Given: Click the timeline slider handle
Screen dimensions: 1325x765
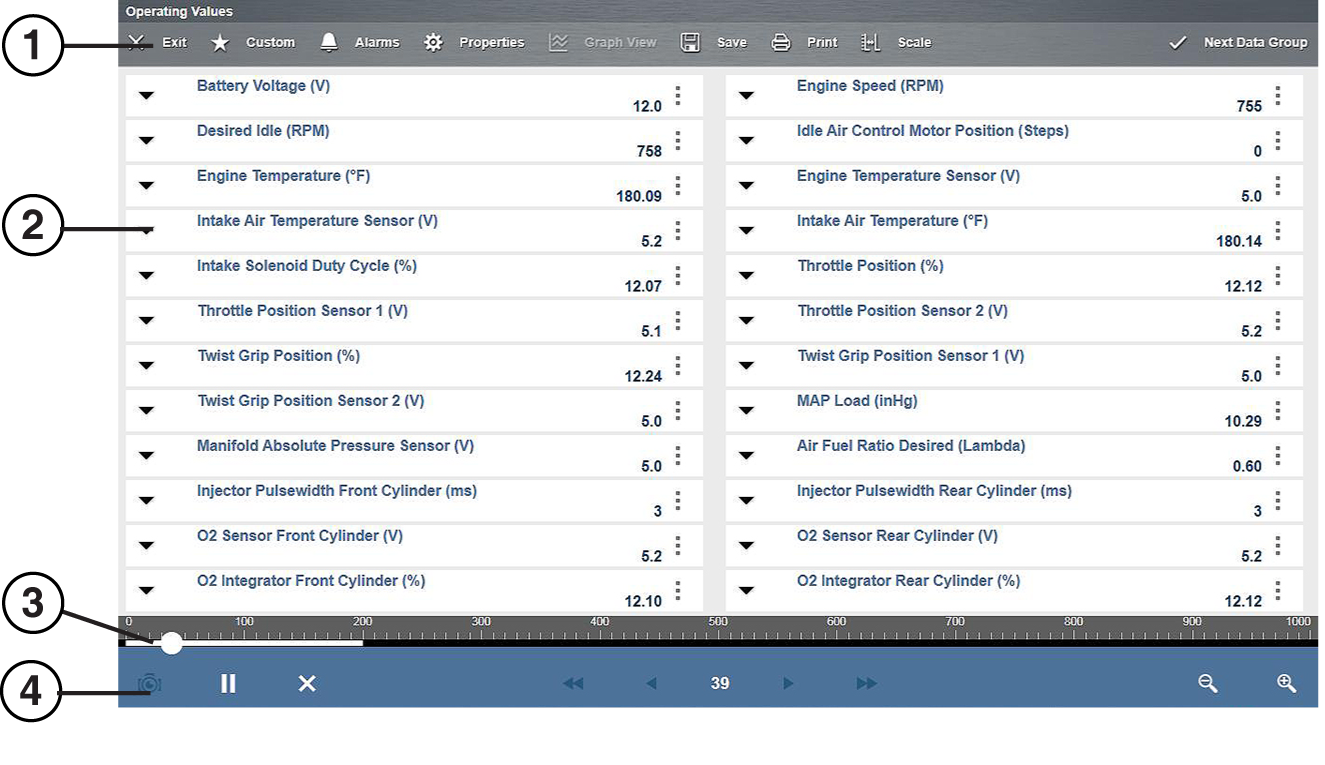Looking at the screenshot, I should click(x=172, y=643).
